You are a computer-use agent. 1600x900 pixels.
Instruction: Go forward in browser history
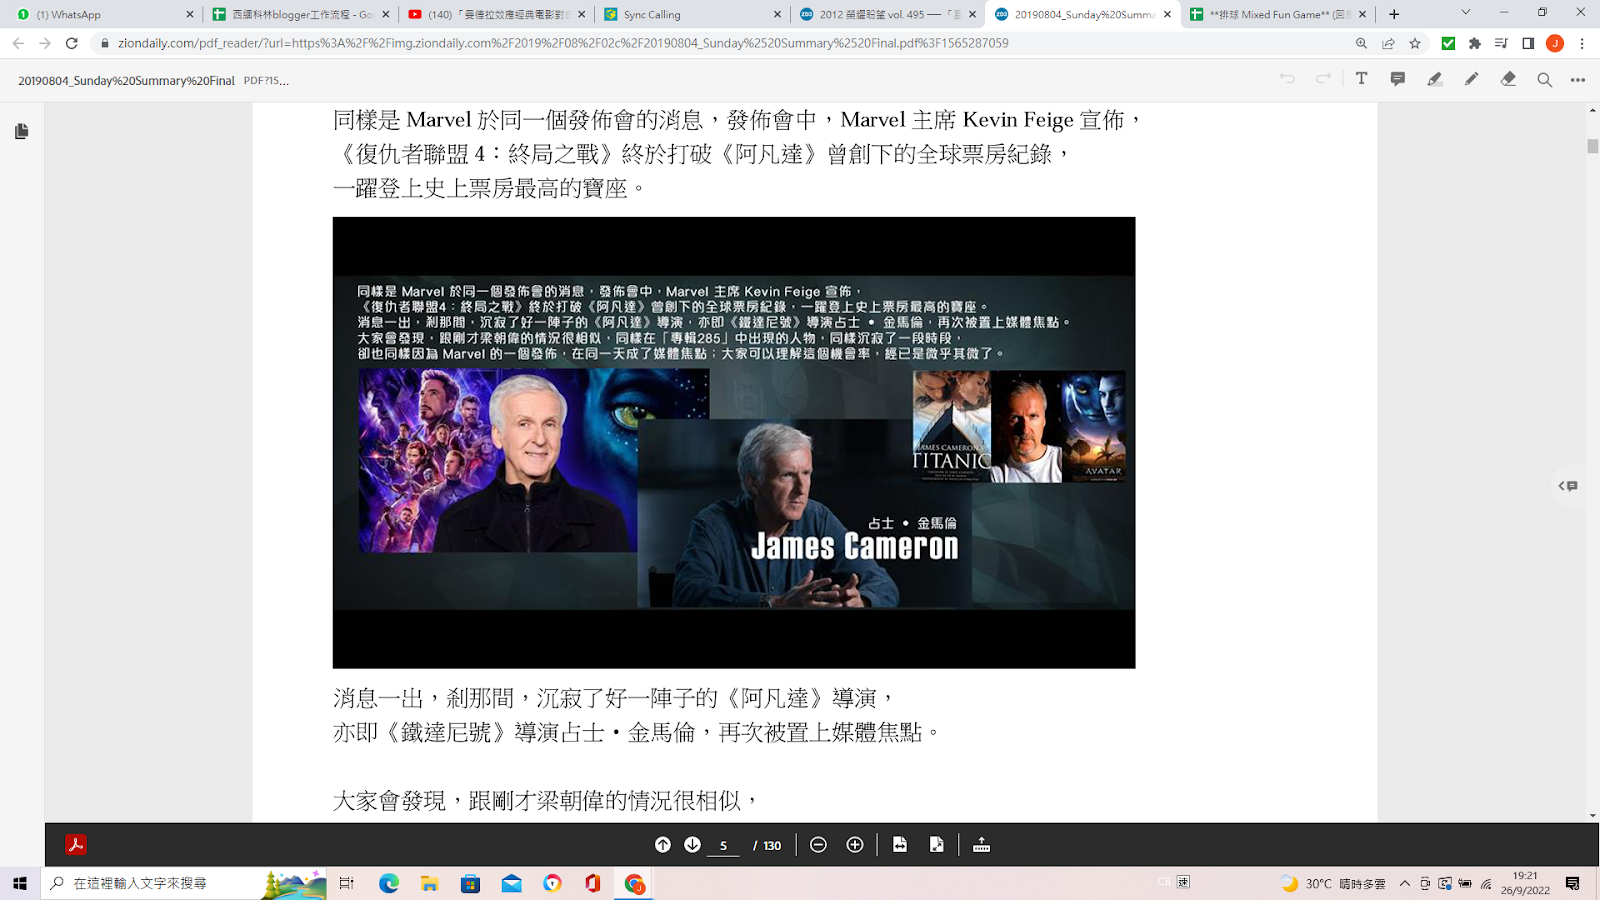coord(45,43)
